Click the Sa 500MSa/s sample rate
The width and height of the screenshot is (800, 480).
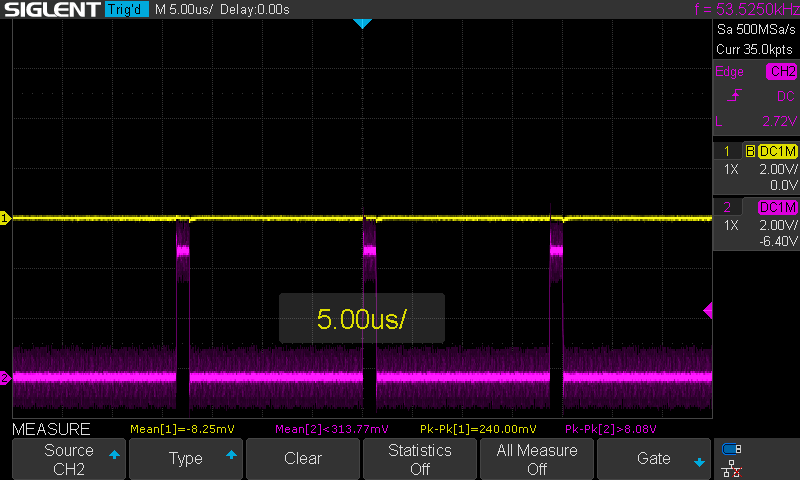coord(756,29)
